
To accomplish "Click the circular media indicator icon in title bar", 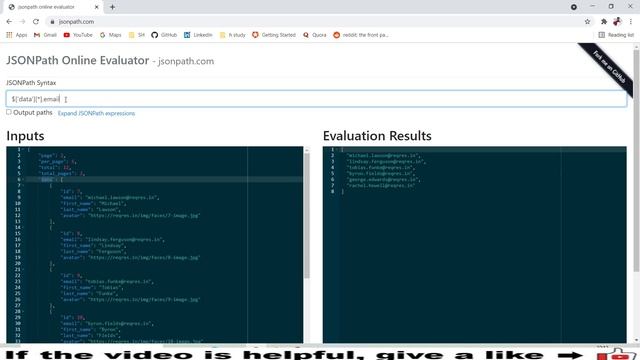I will pyautogui.click(x=574, y=7).
